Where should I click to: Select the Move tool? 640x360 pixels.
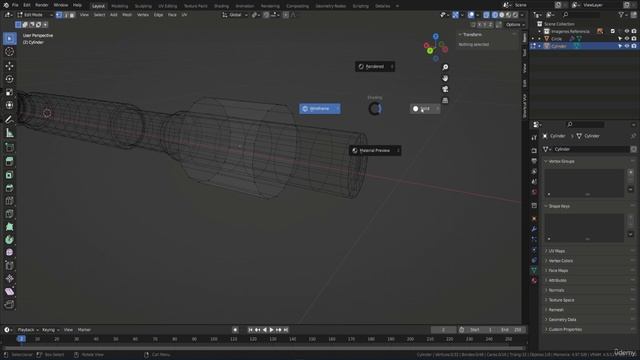click(9, 66)
